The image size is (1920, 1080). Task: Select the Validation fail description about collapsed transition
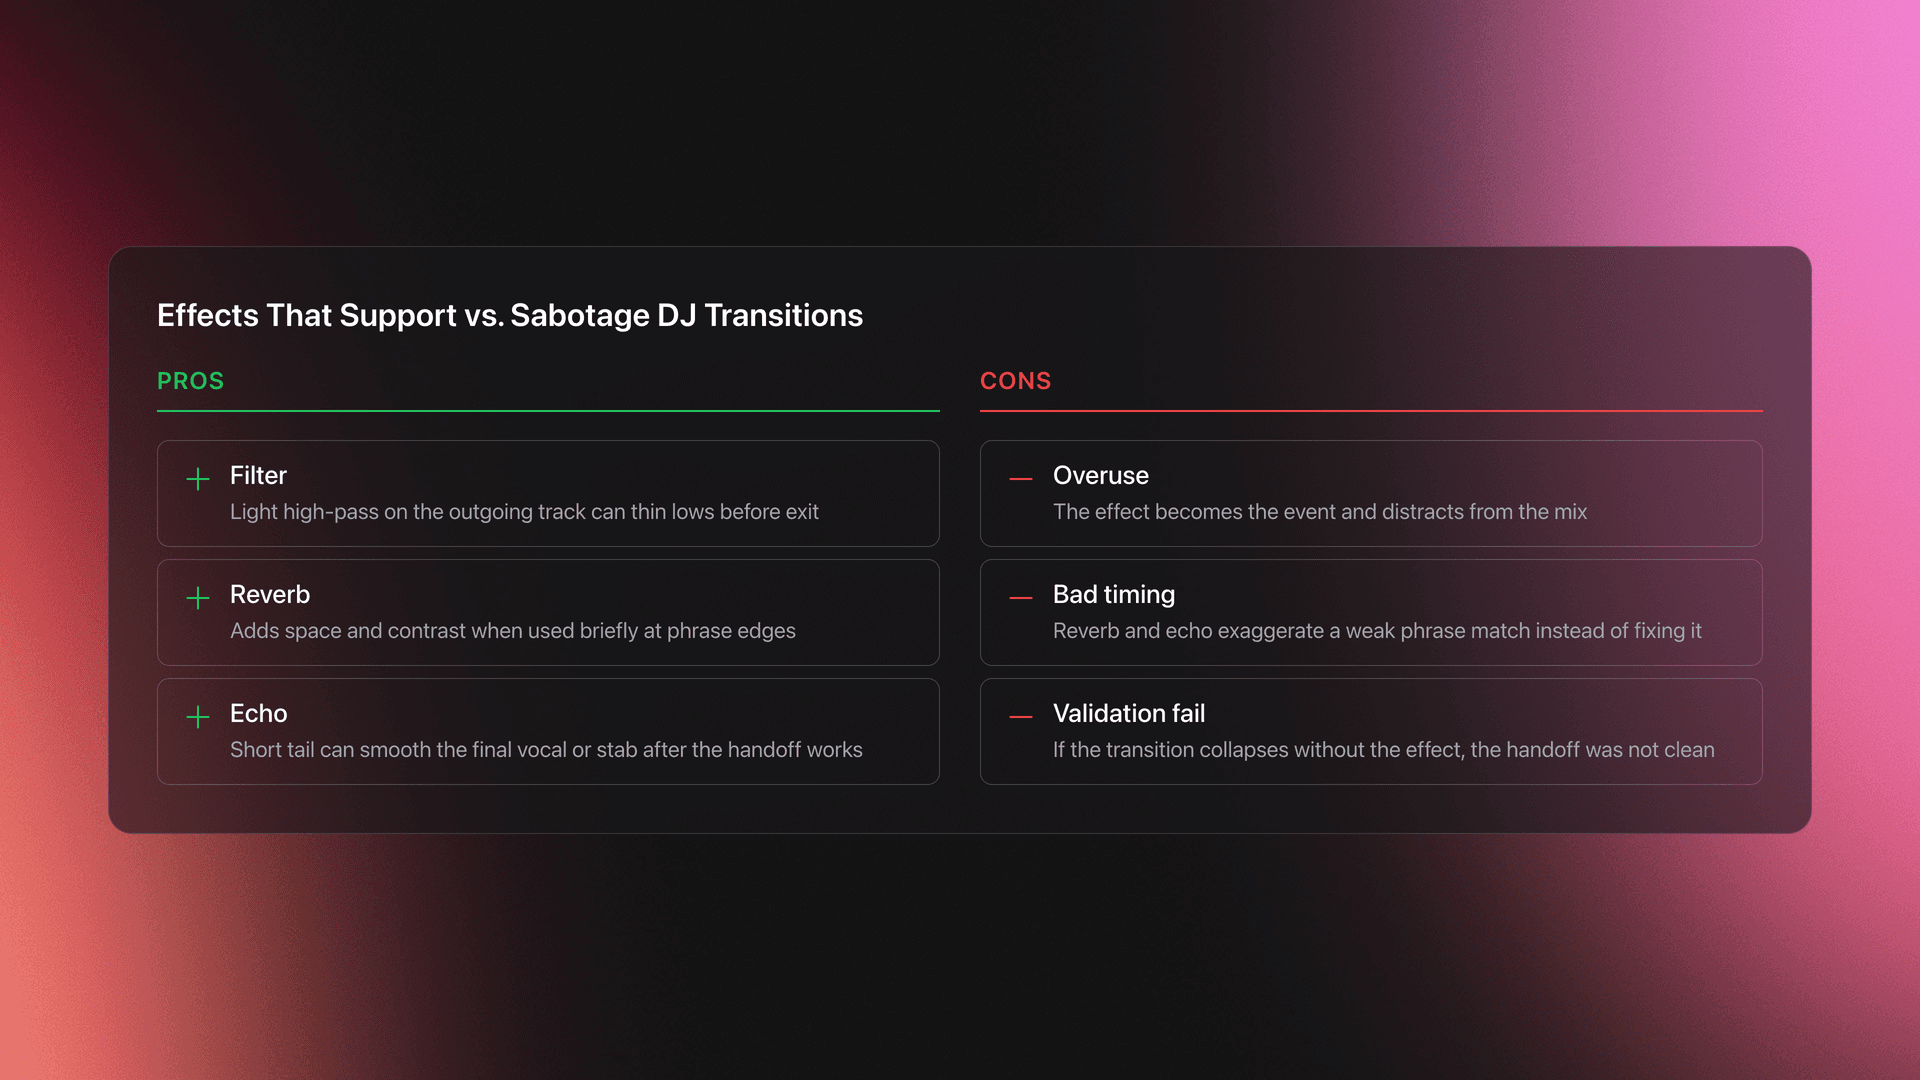(1383, 750)
